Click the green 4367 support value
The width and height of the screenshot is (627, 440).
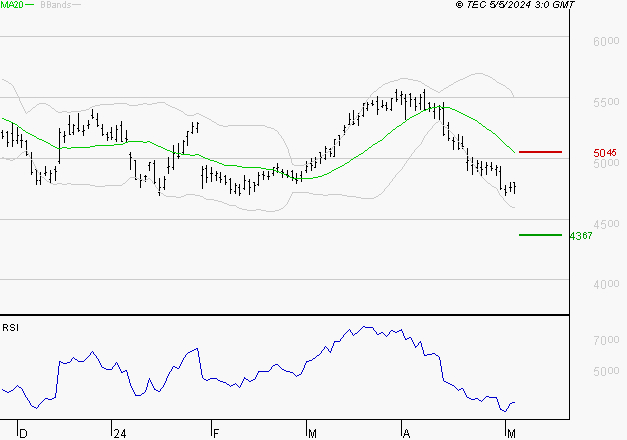[x=581, y=236]
